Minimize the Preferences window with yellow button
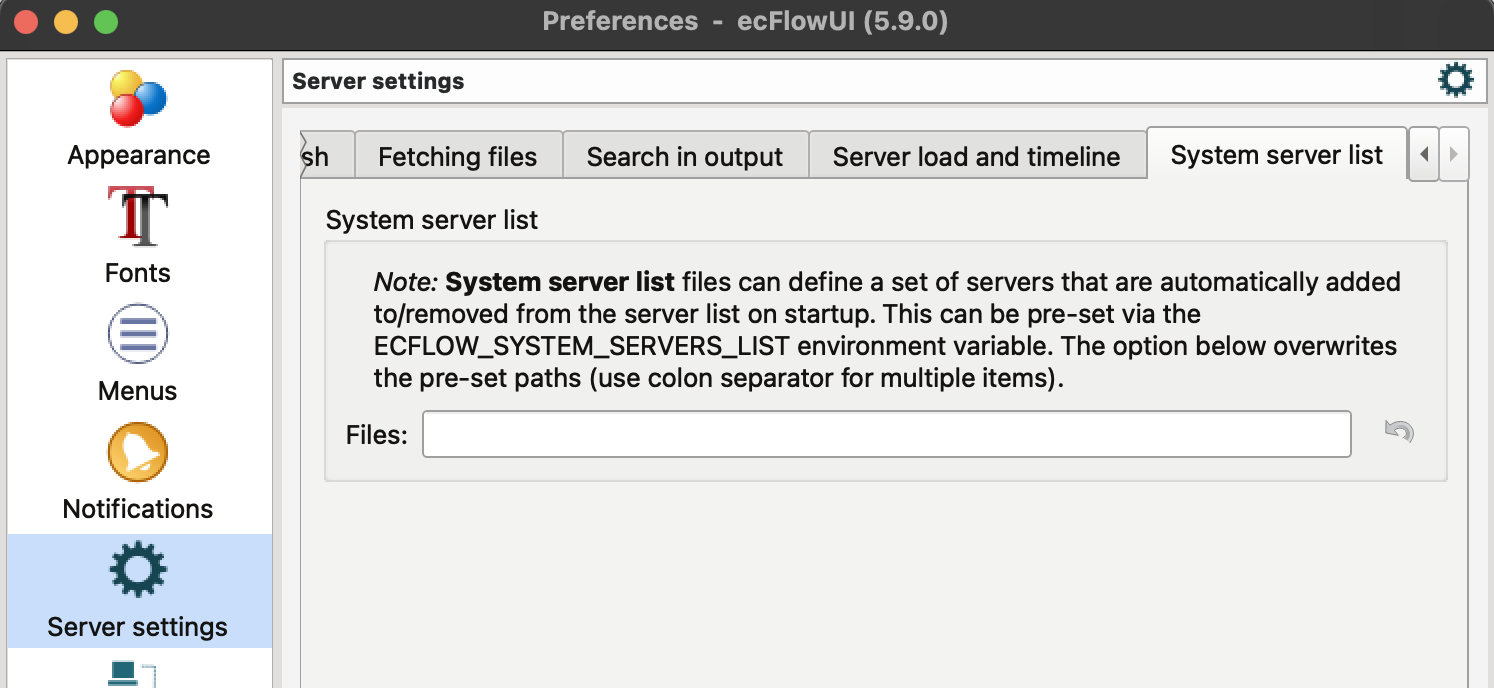Screen dimensions: 1494x688 click(66, 21)
